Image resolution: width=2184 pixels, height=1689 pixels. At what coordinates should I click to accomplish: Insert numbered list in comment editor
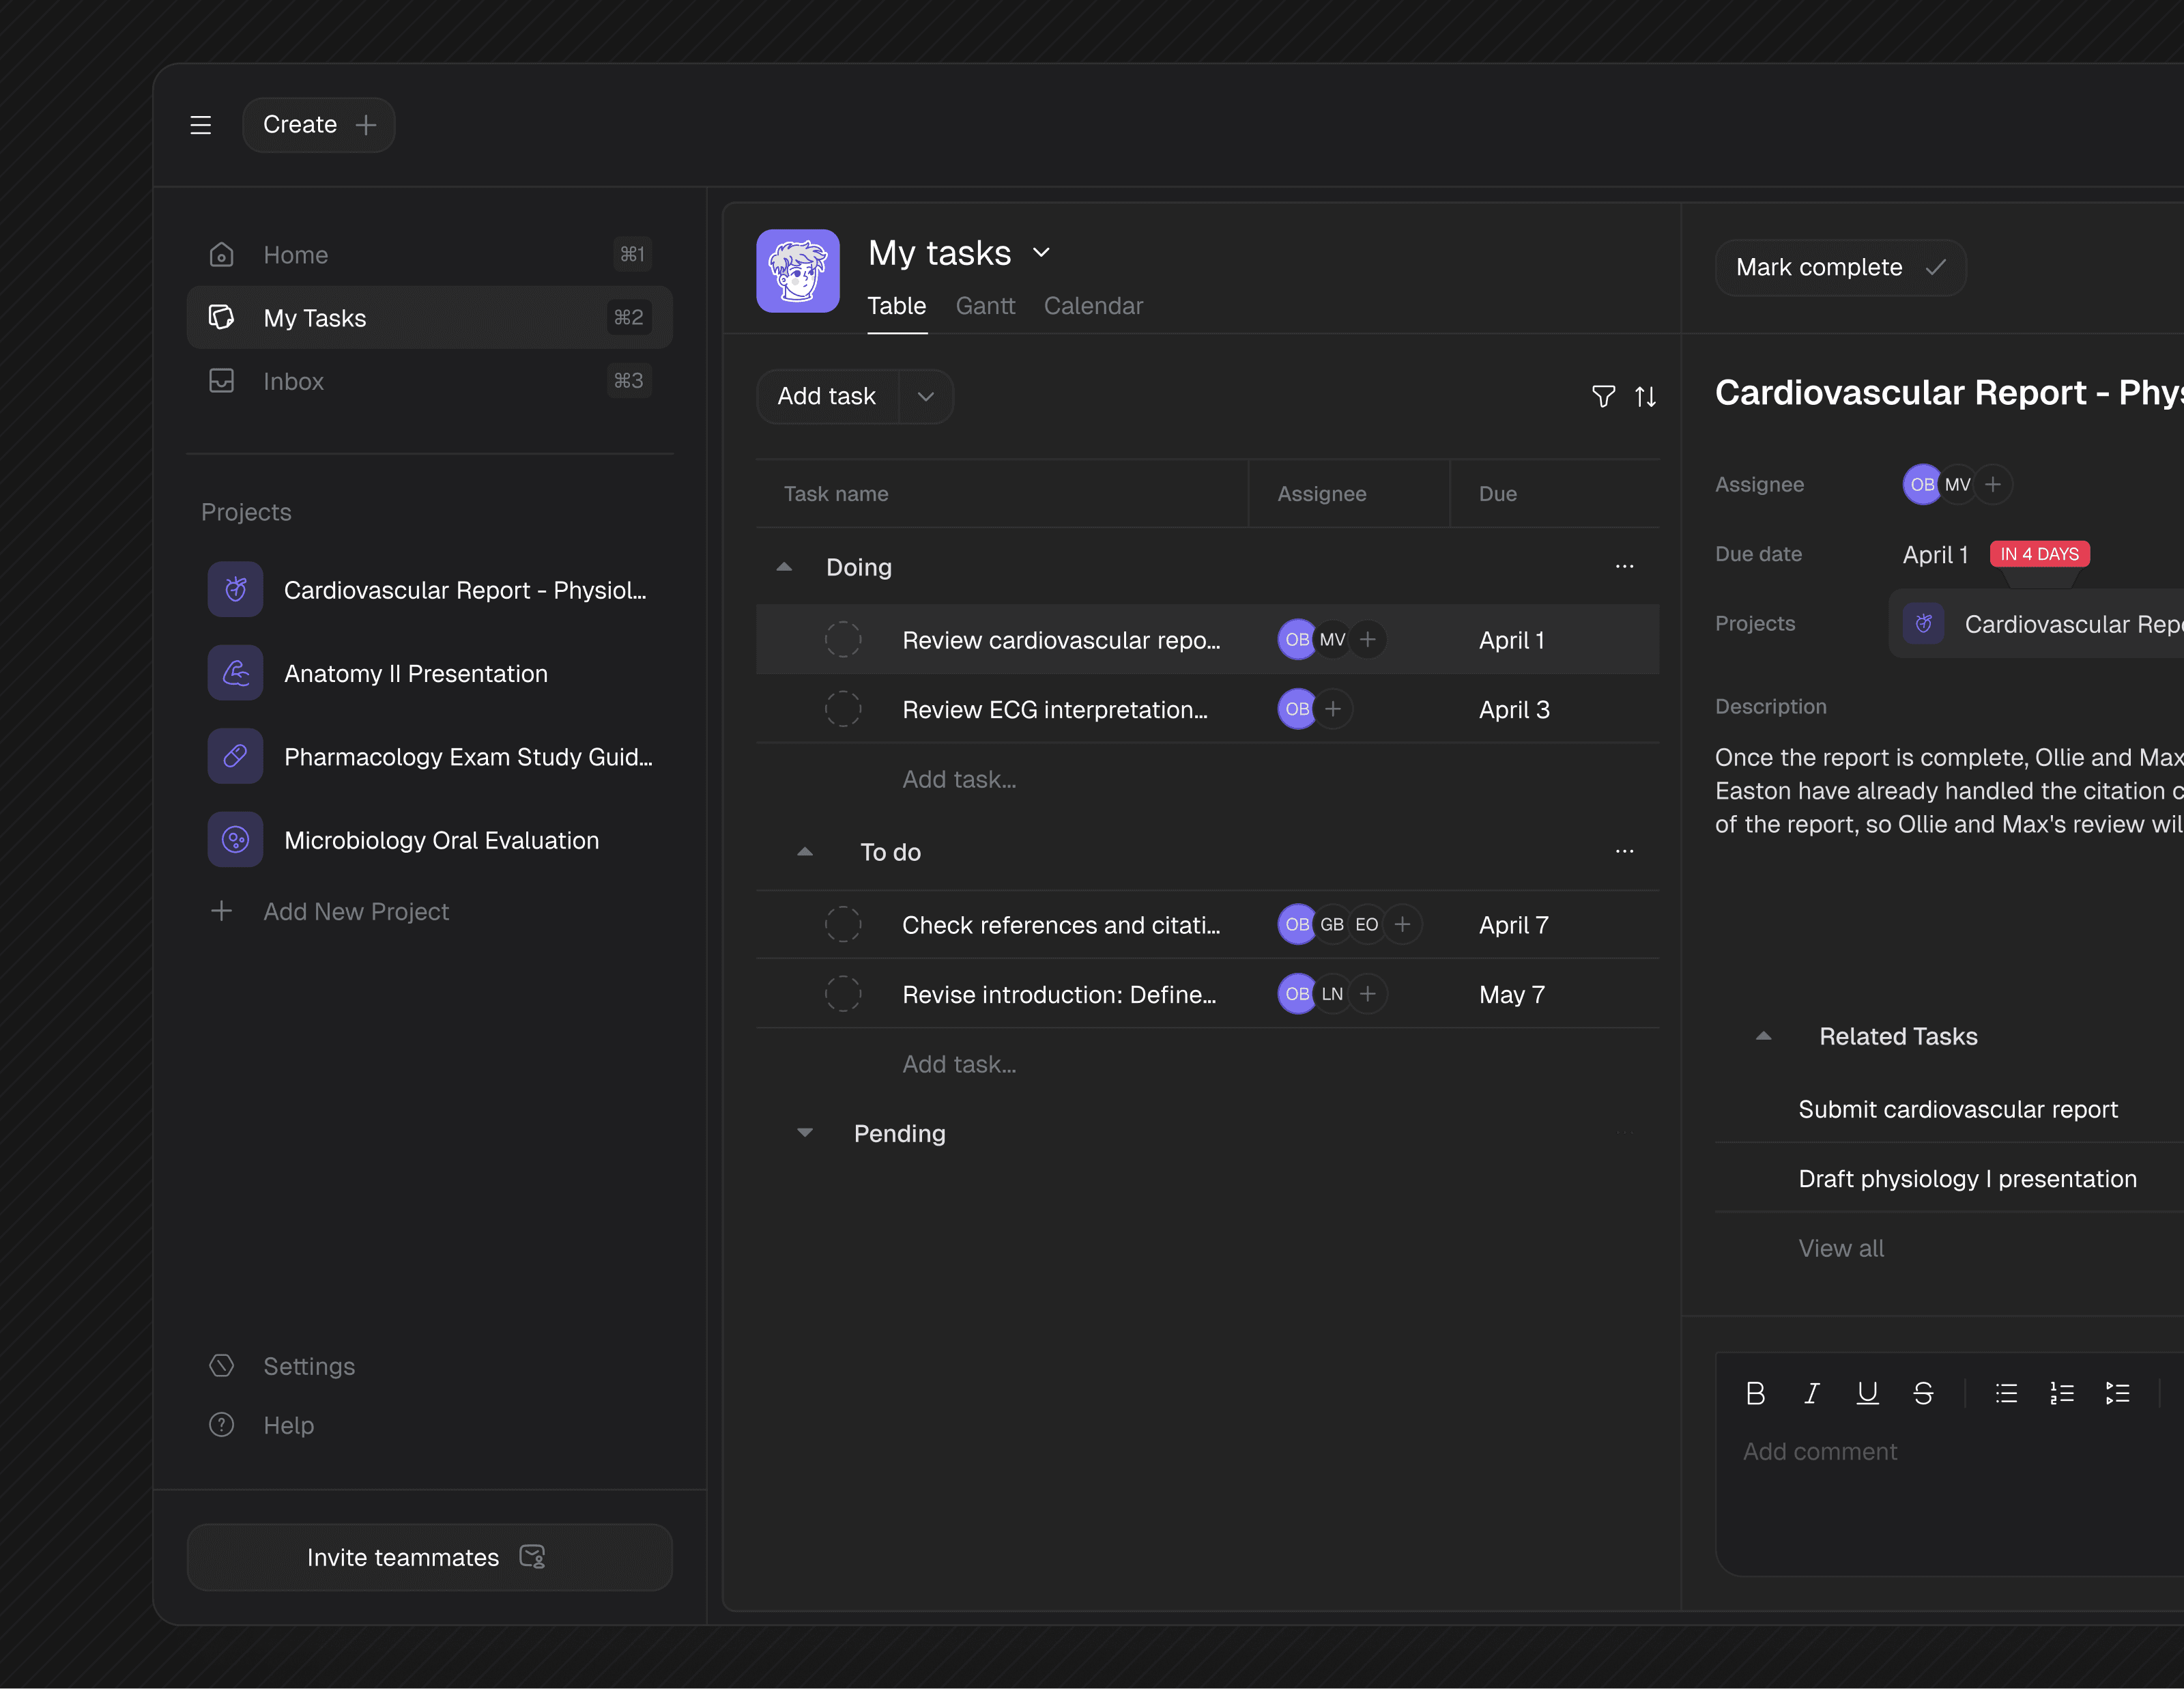point(2061,1393)
